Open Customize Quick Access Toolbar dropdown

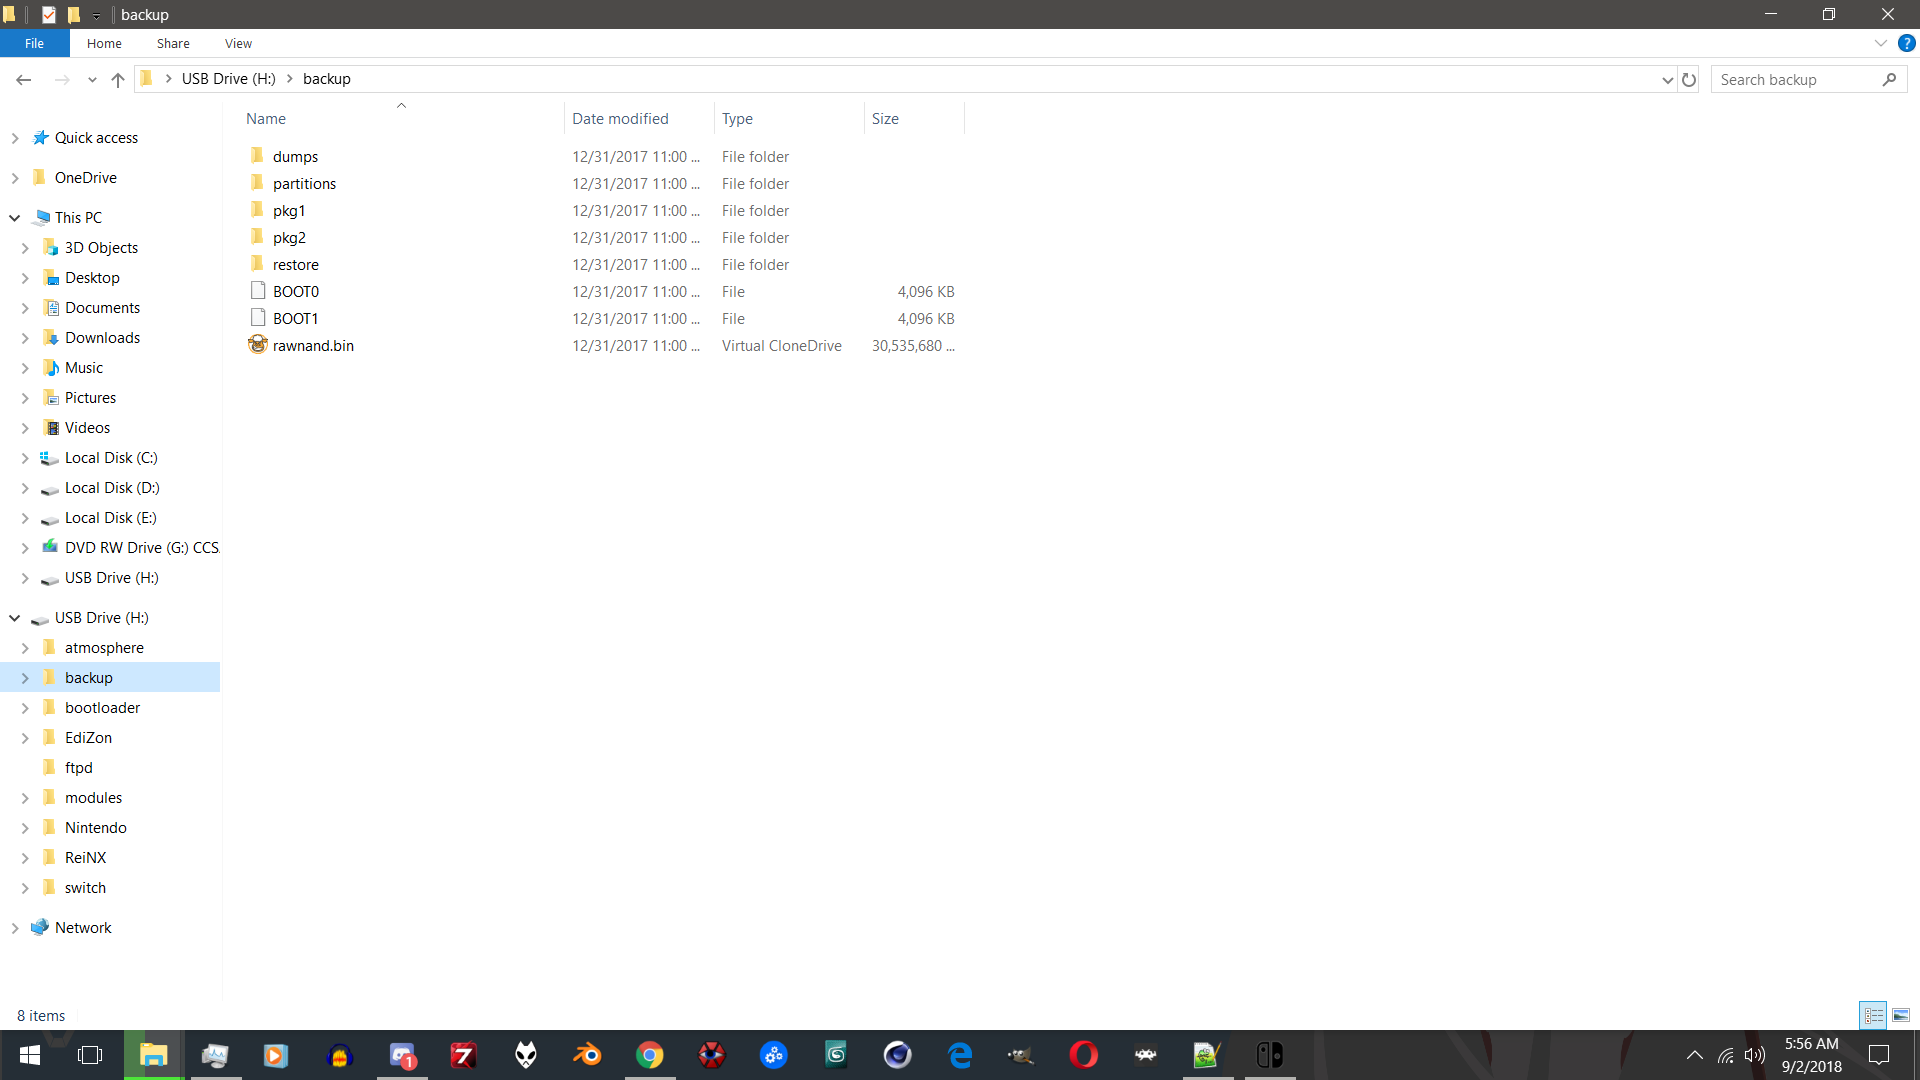[x=96, y=15]
